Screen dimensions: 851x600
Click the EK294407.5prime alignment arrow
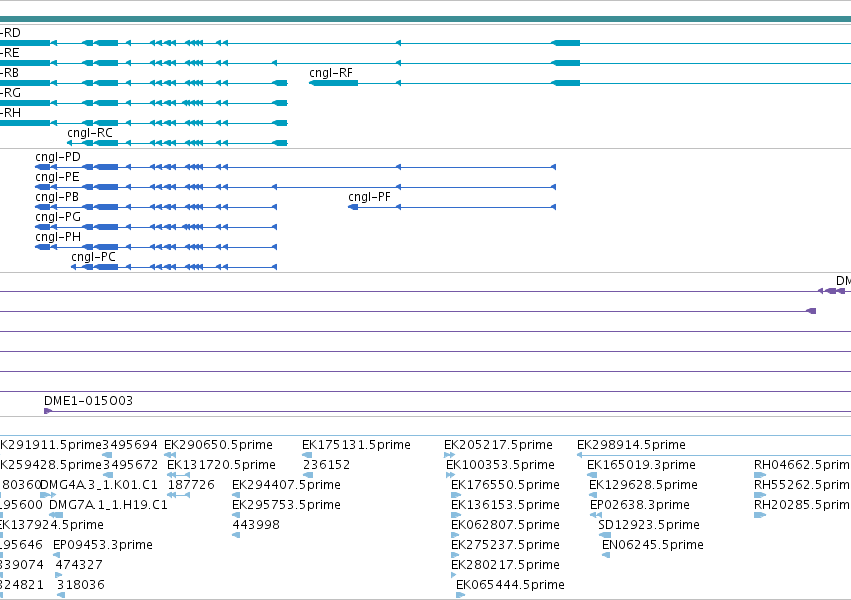pos(236,495)
